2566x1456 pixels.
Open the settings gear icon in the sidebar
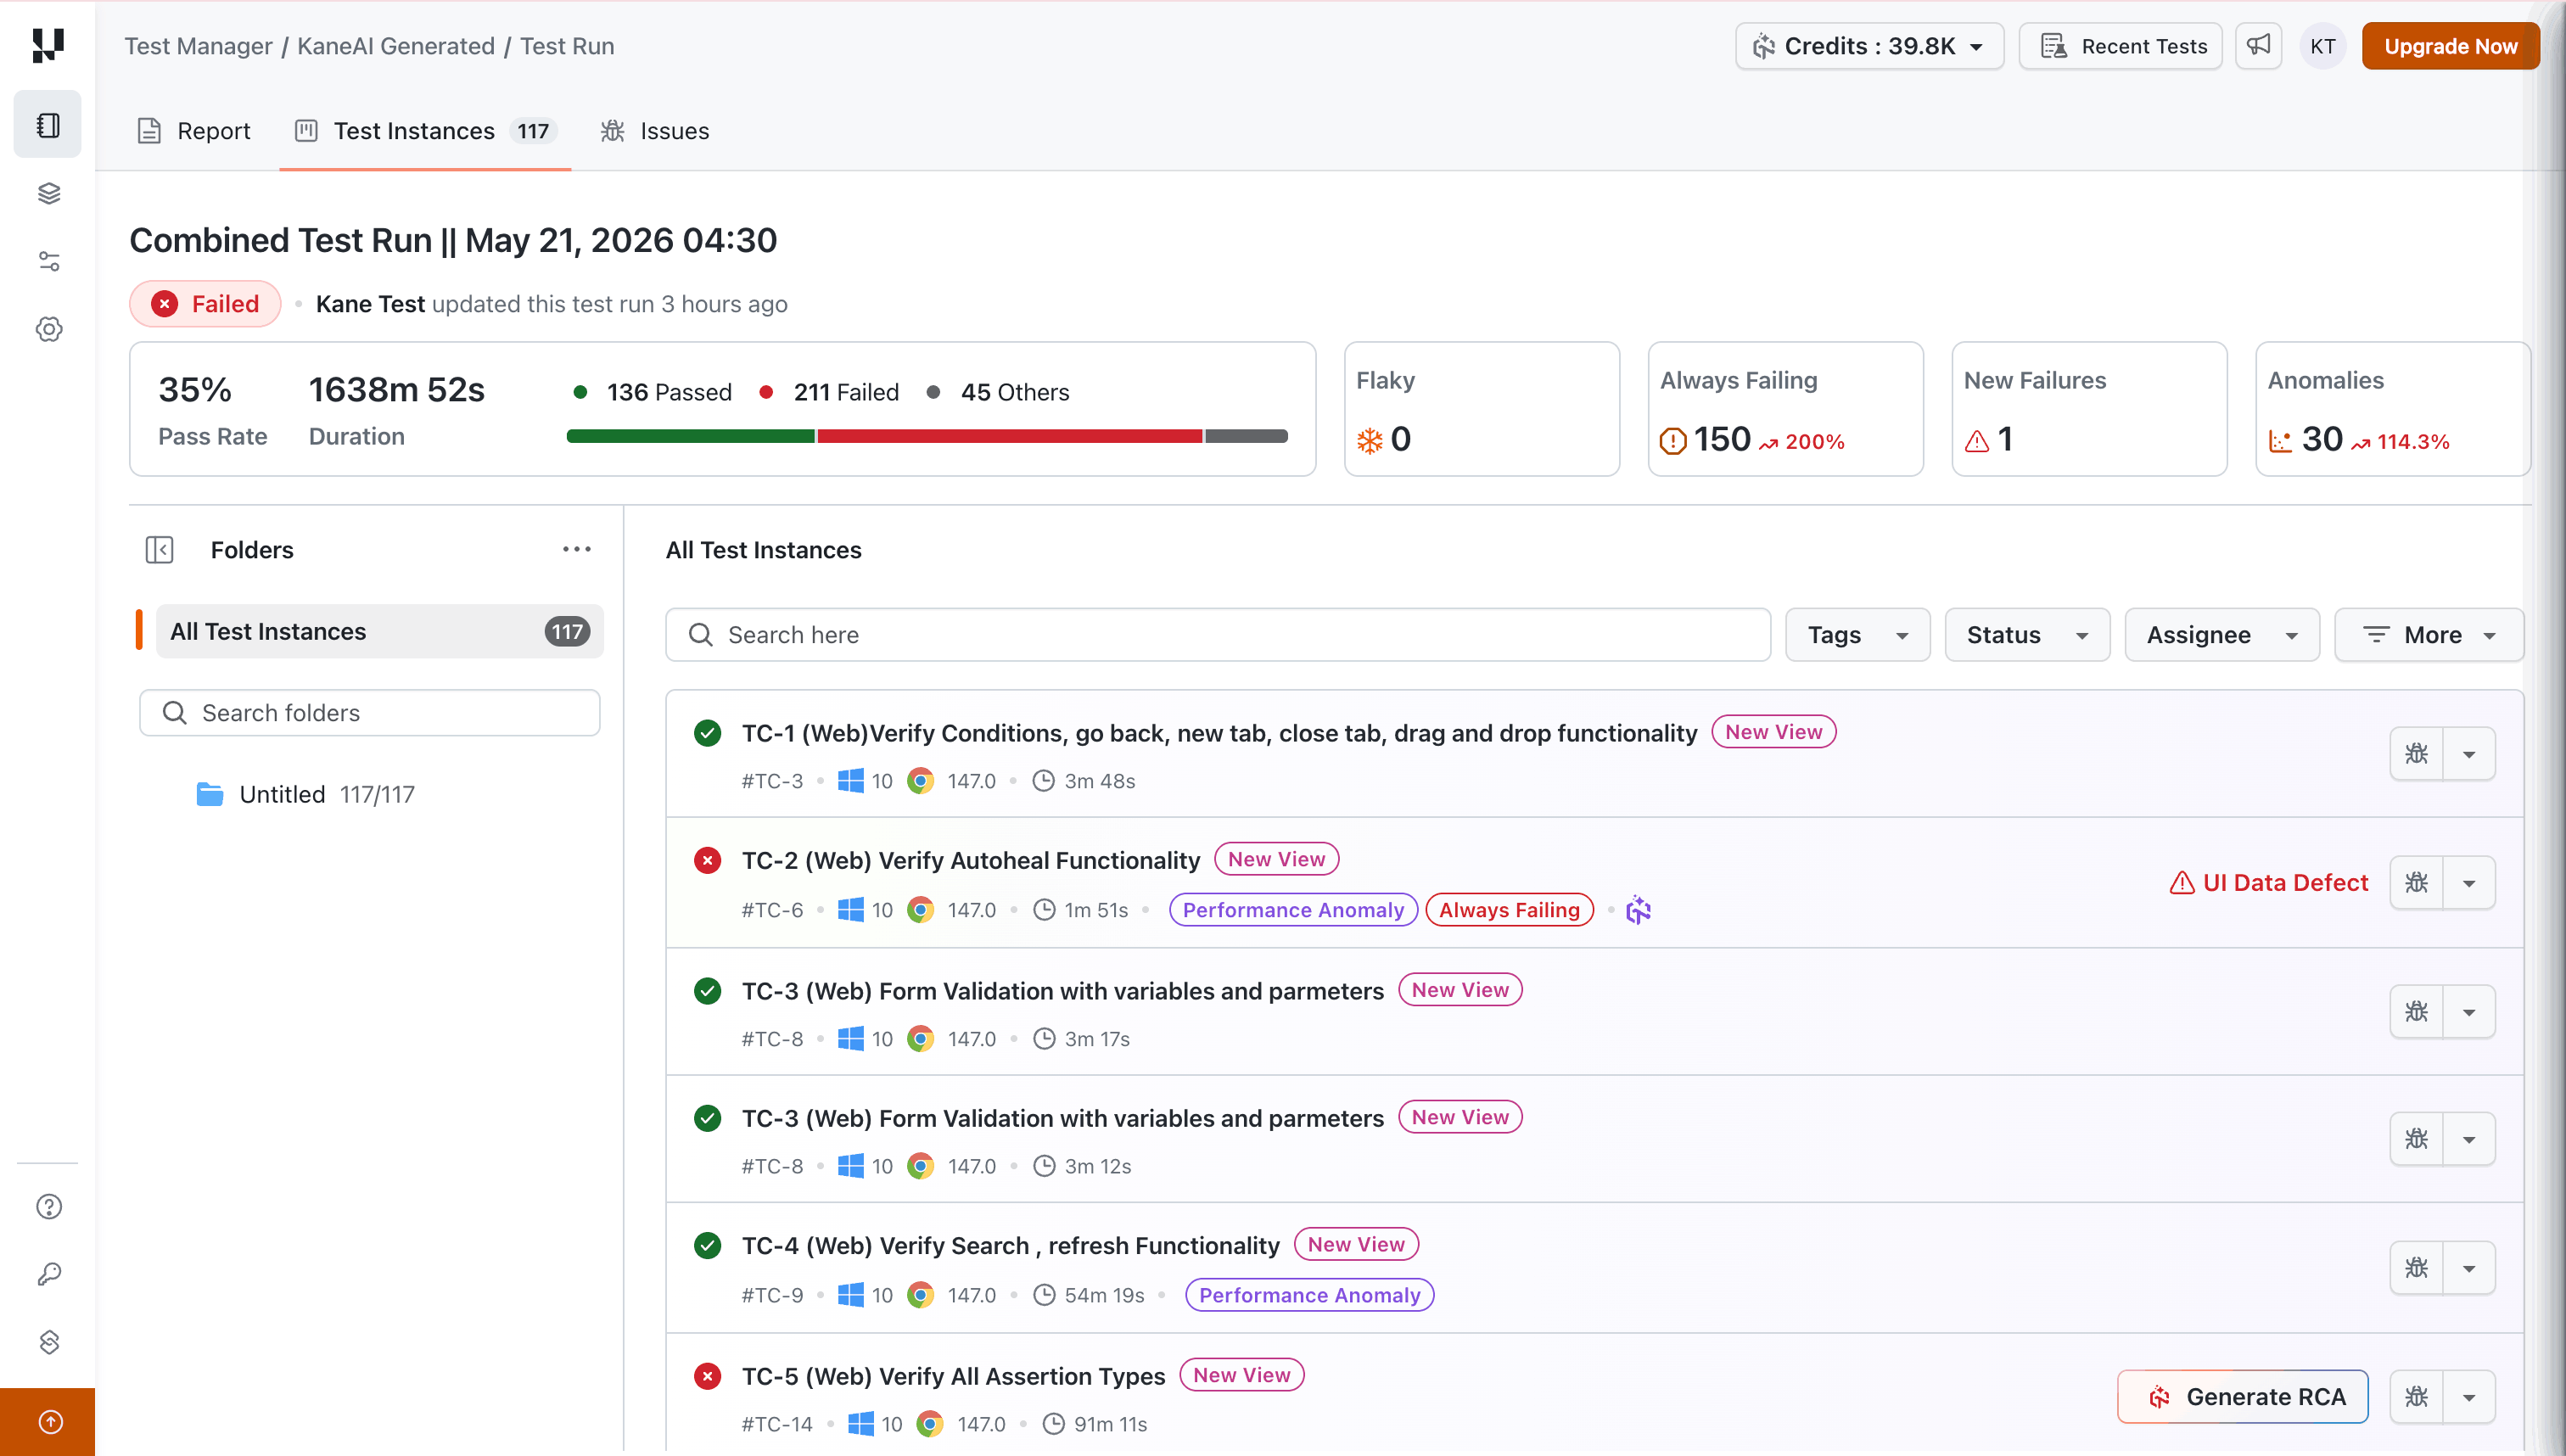(48, 329)
